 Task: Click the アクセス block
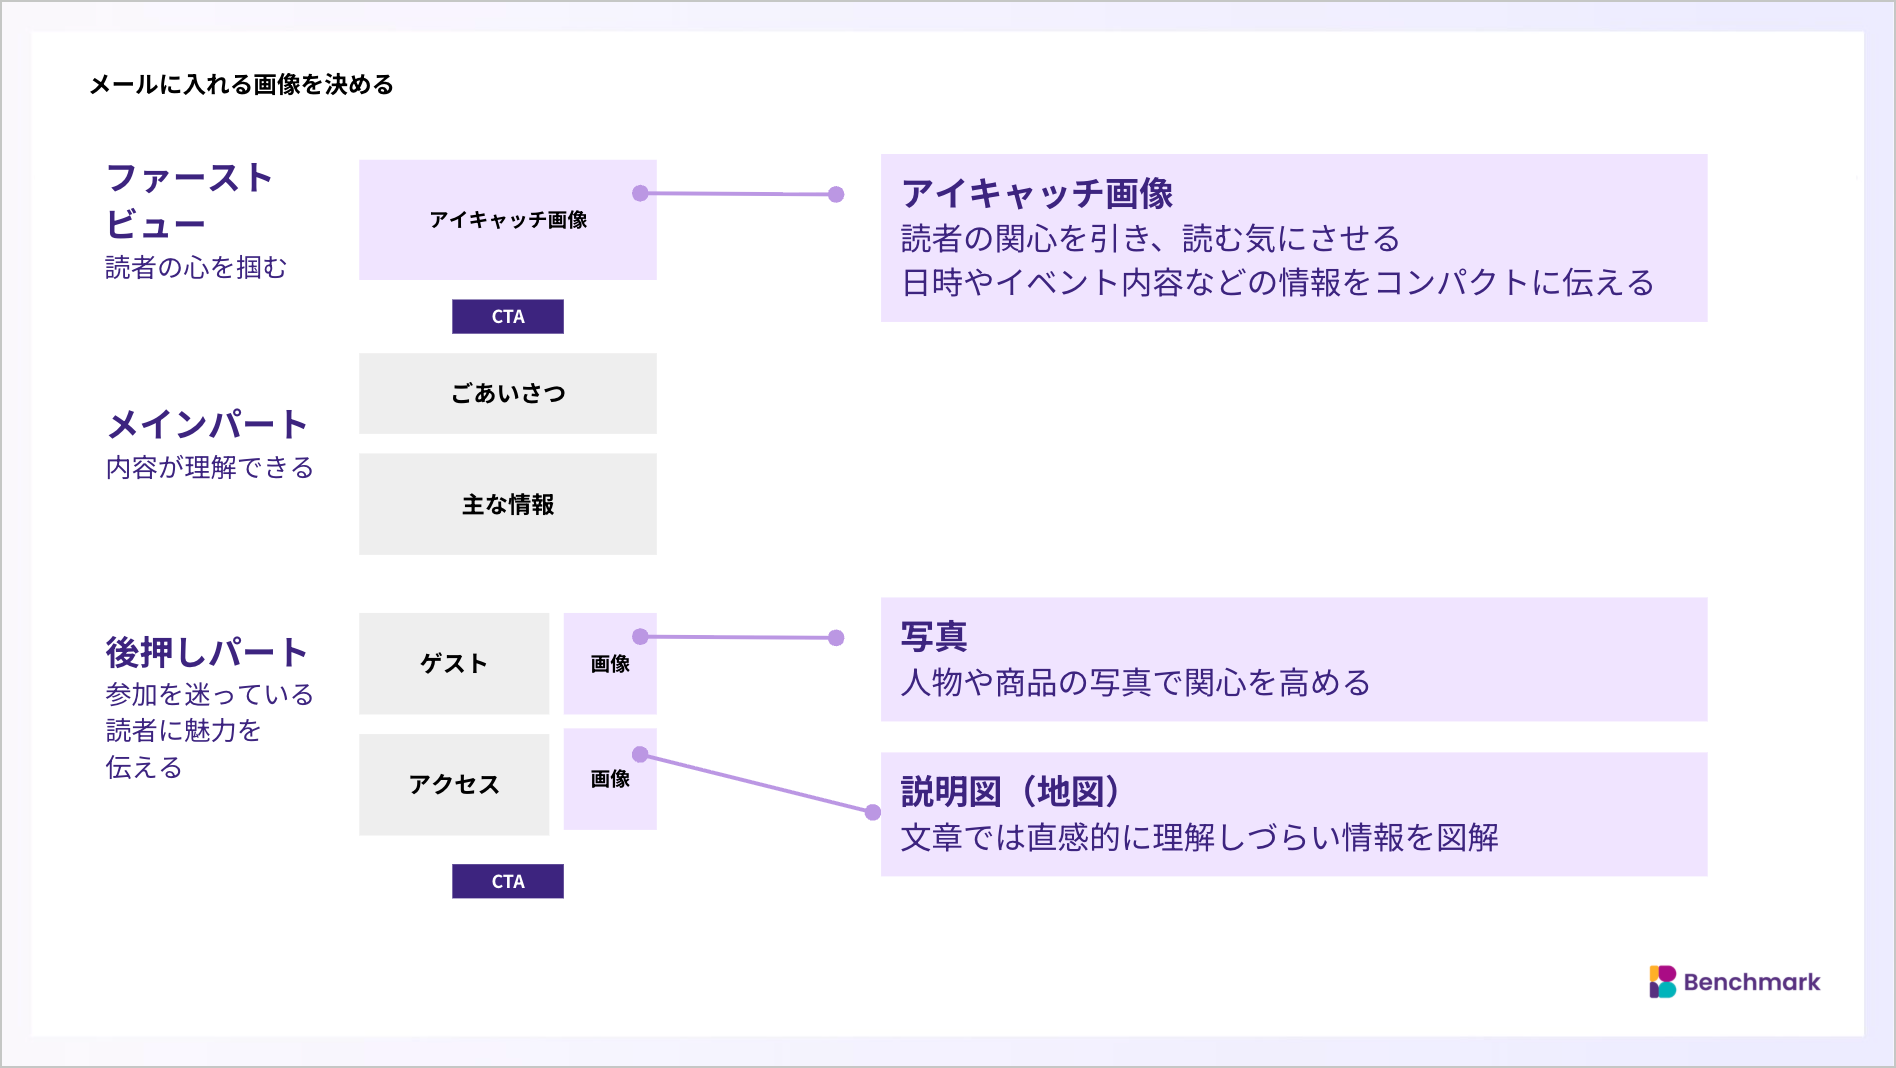454,785
